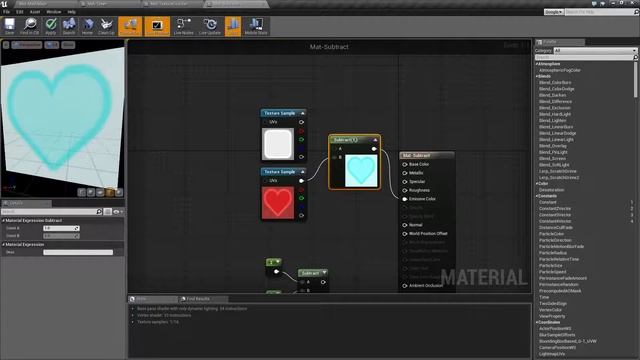Click the Mobile Stats toolbar icon
640x360 pixels.
pos(256,26)
